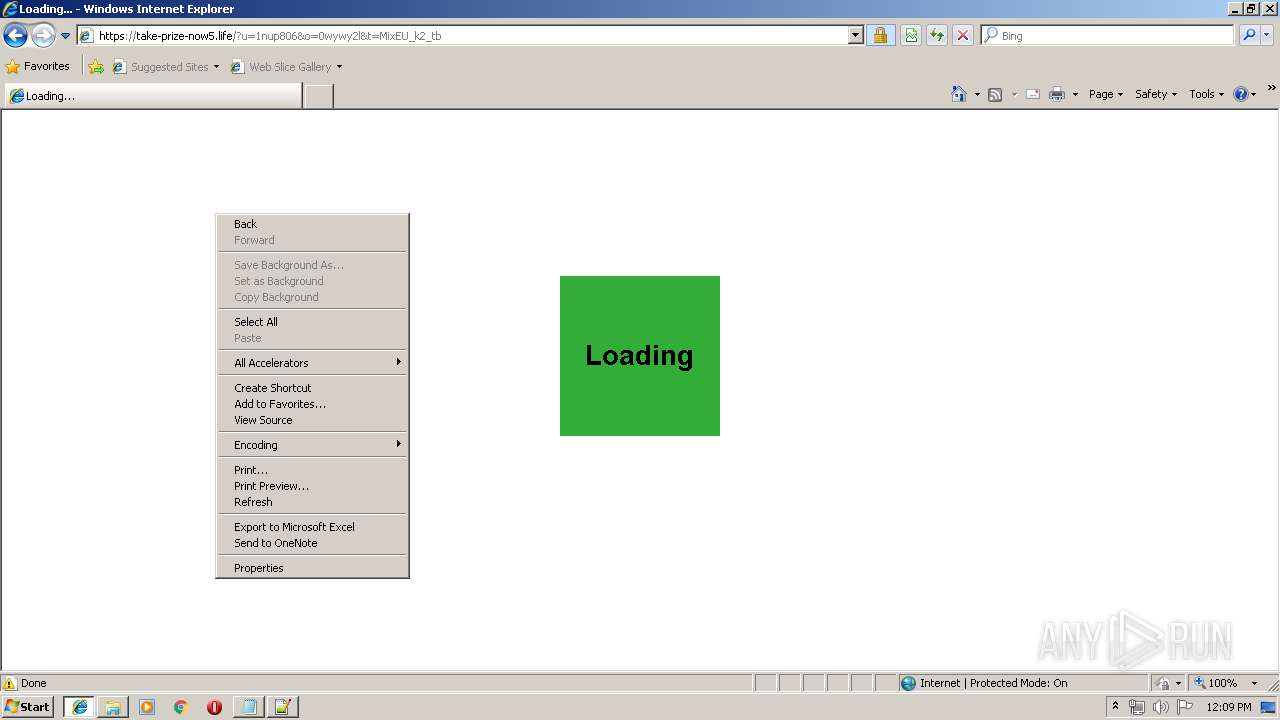Open All Accelerators submenu
This screenshot has height=720, width=1280.
pos(312,363)
